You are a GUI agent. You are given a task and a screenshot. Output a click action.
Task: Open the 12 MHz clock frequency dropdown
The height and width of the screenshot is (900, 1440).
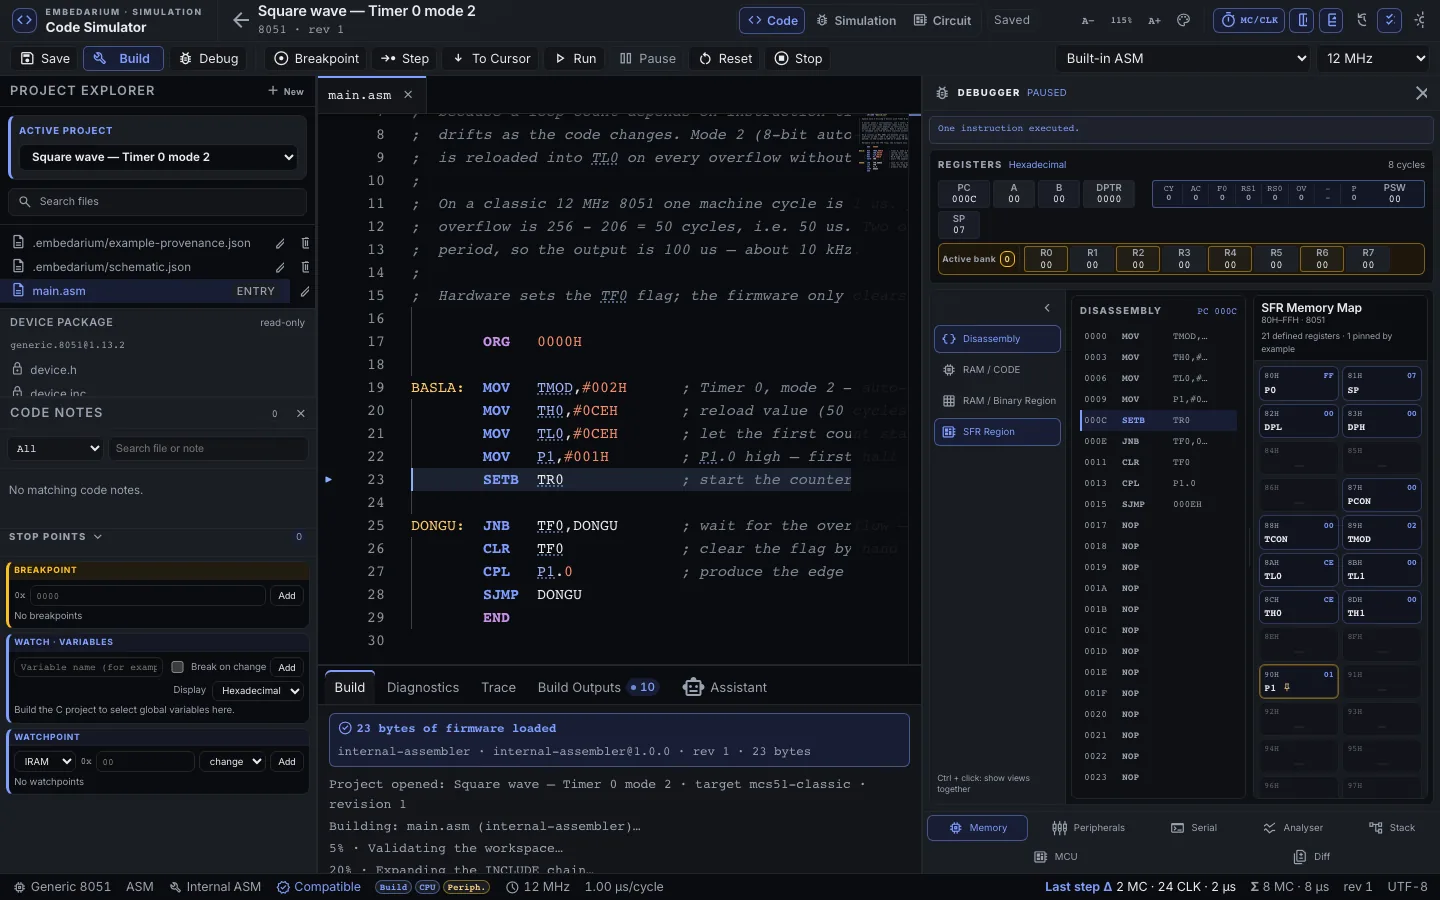[1374, 58]
